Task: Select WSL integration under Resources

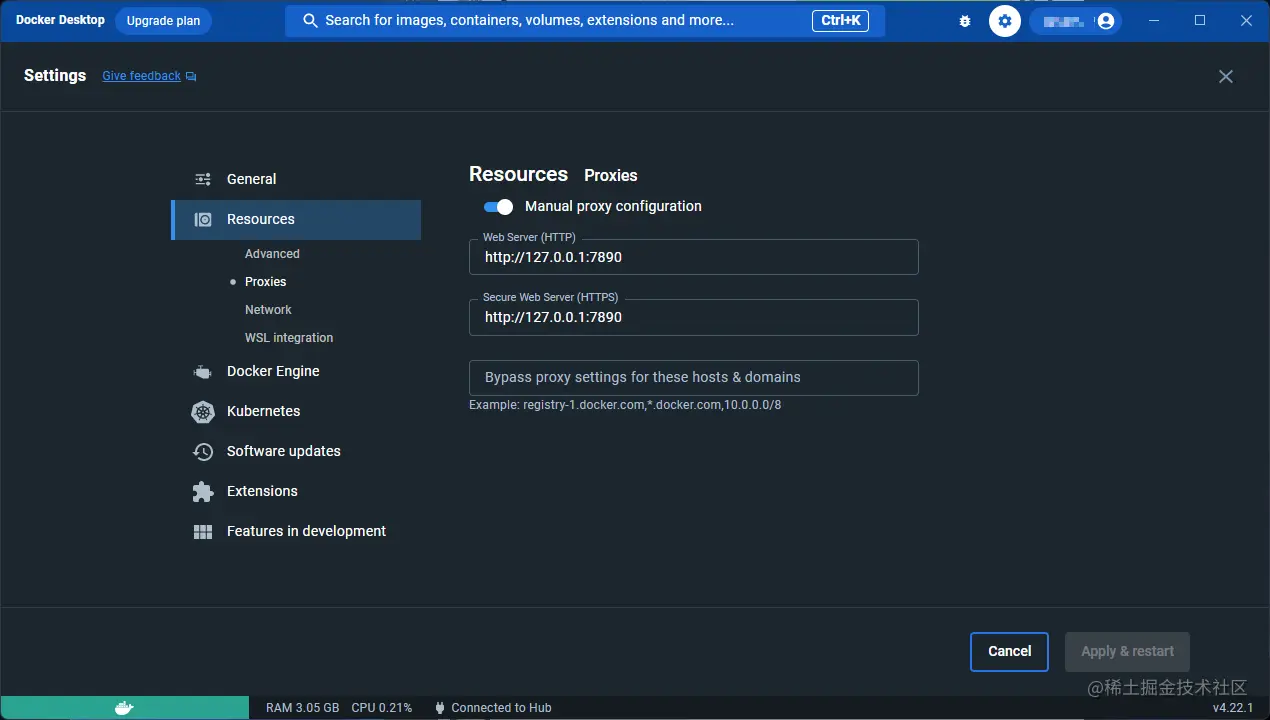Action: pyautogui.click(x=289, y=338)
